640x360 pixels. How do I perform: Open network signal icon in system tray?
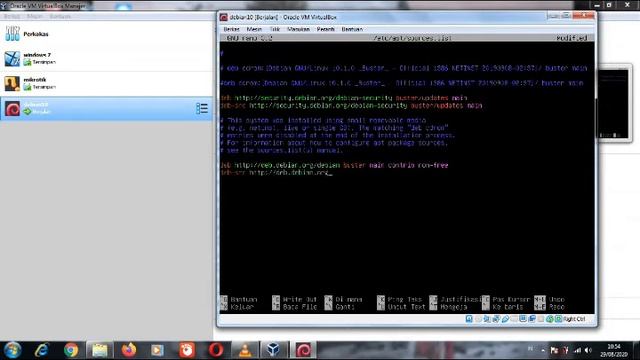click(x=577, y=350)
